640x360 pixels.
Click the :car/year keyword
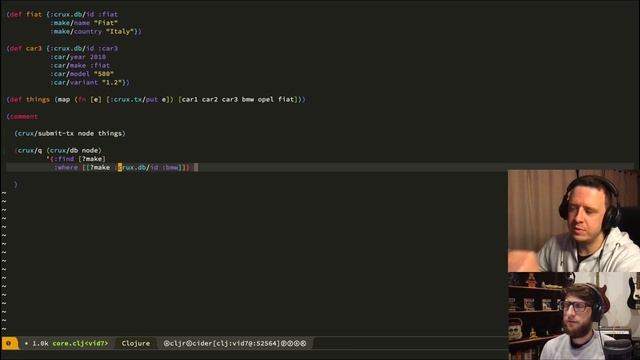tap(68, 57)
